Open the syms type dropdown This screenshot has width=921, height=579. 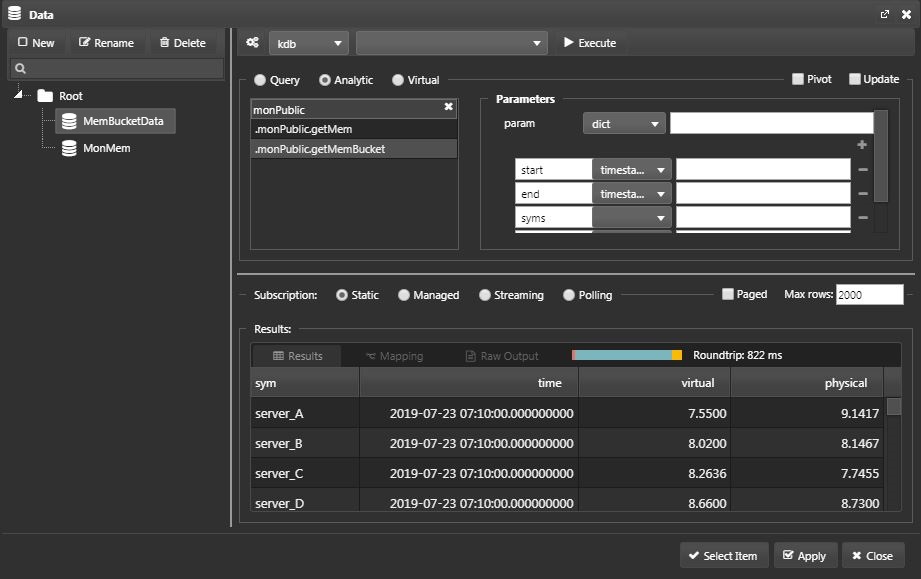point(631,218)
